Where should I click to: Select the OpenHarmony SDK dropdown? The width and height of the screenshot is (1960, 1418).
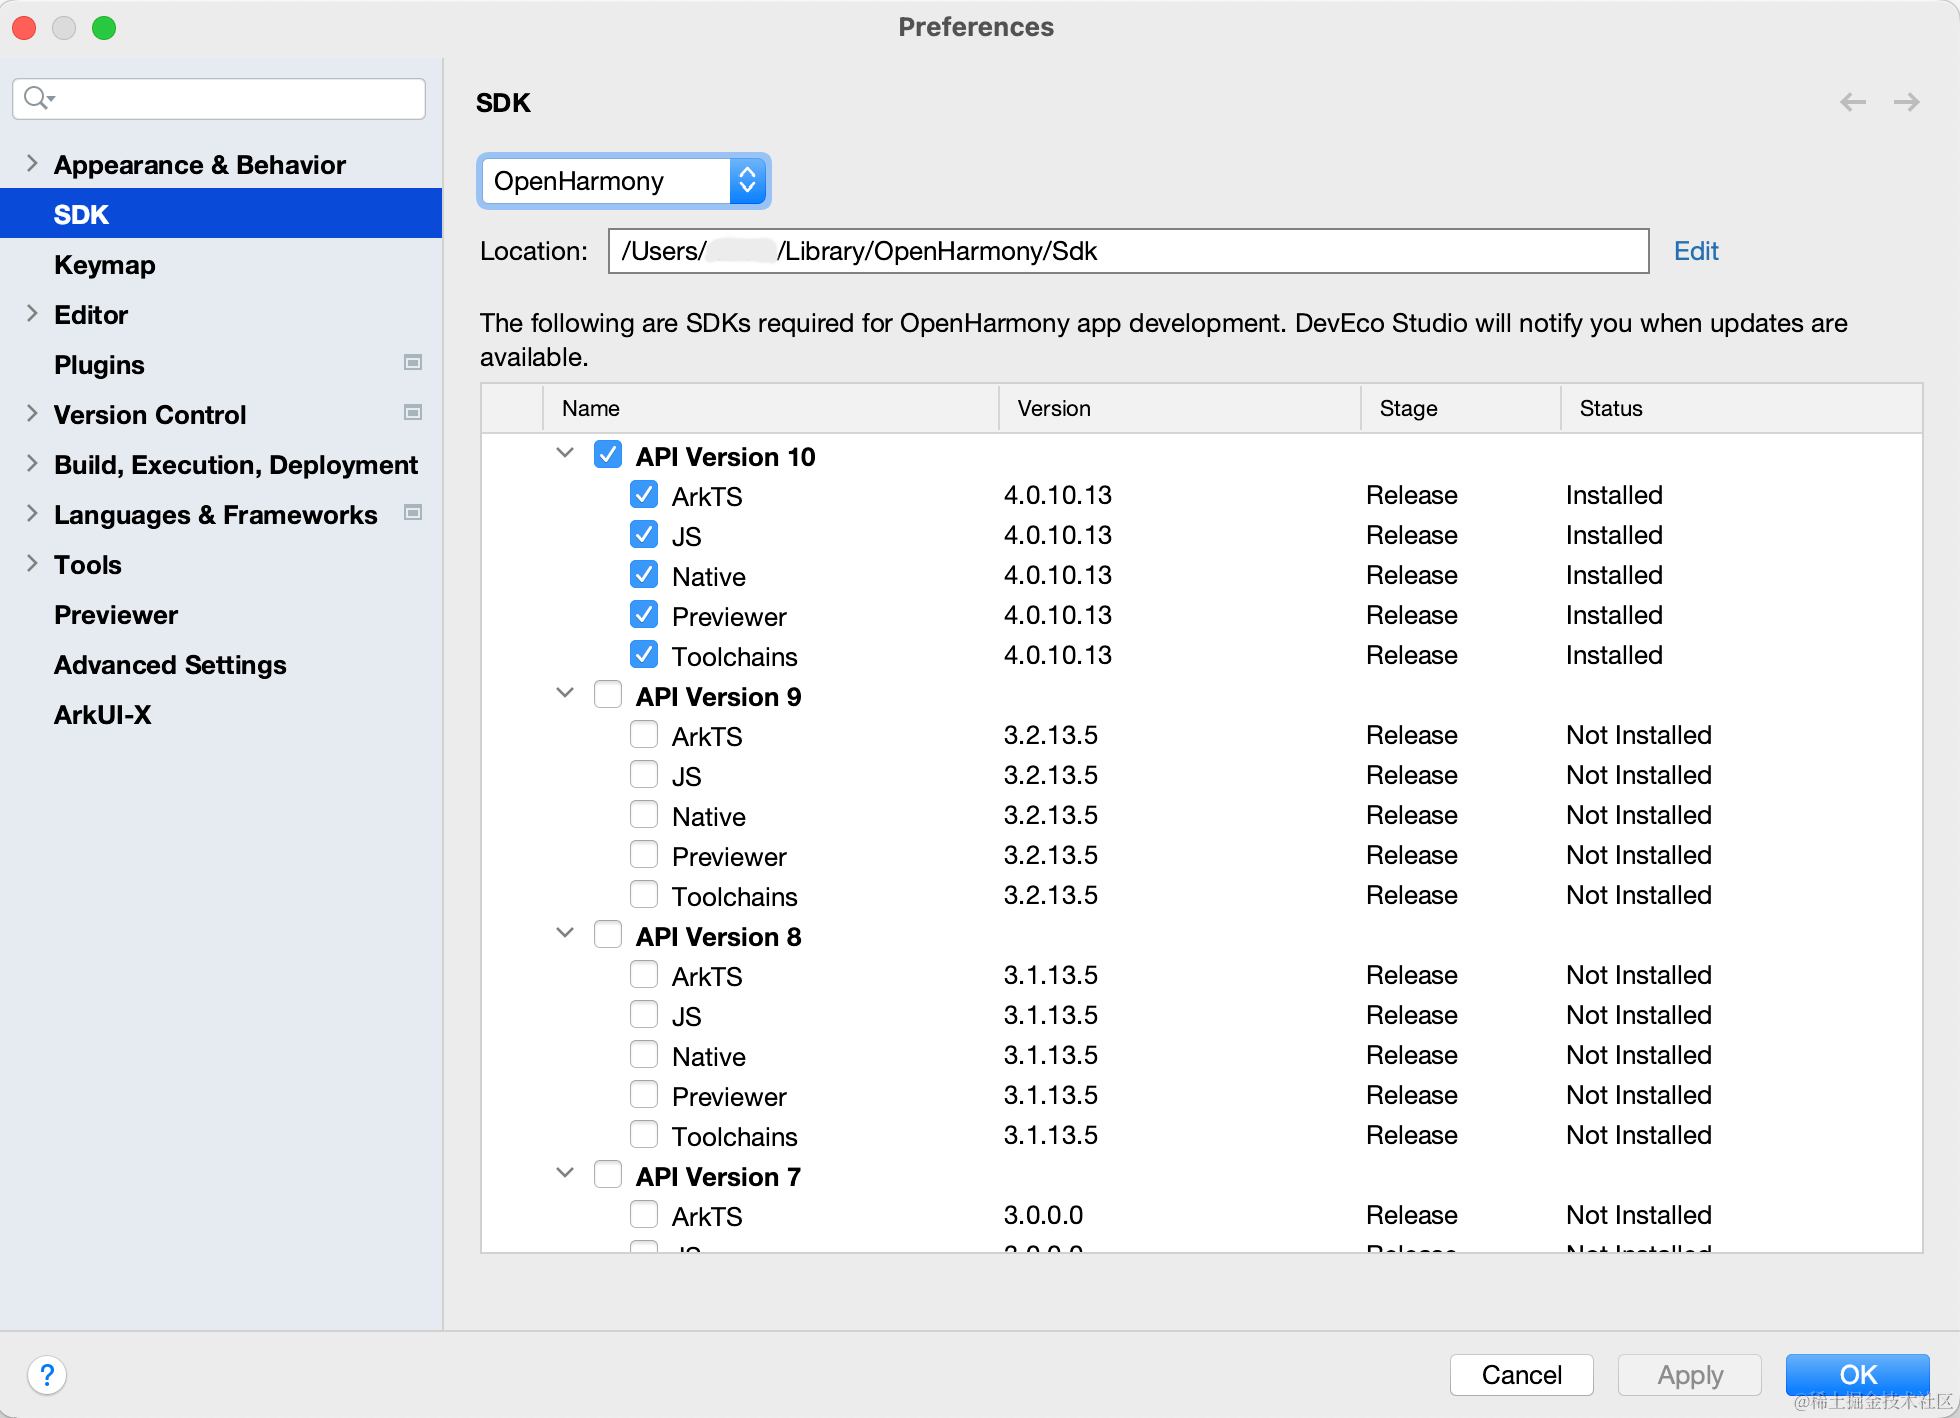[x=625, y=181]
